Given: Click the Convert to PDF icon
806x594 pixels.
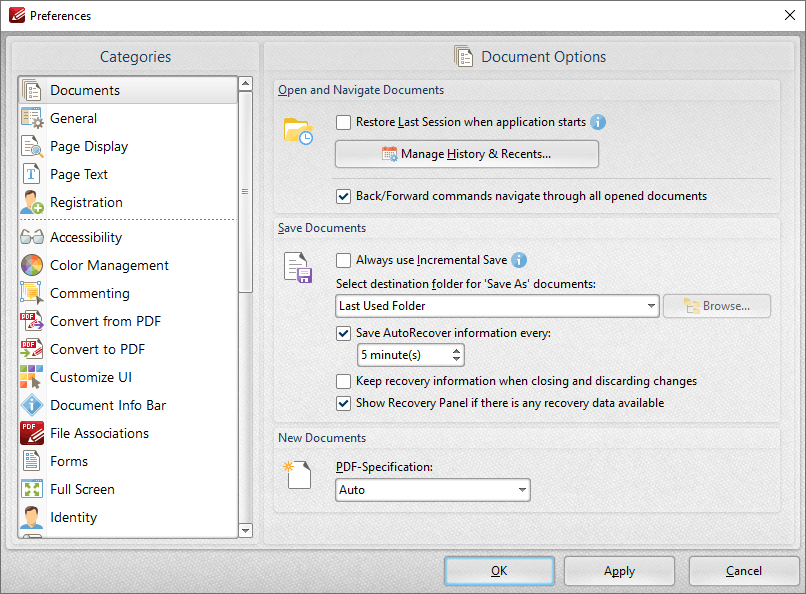Looking at the screenshot, I should coord(32,349).
